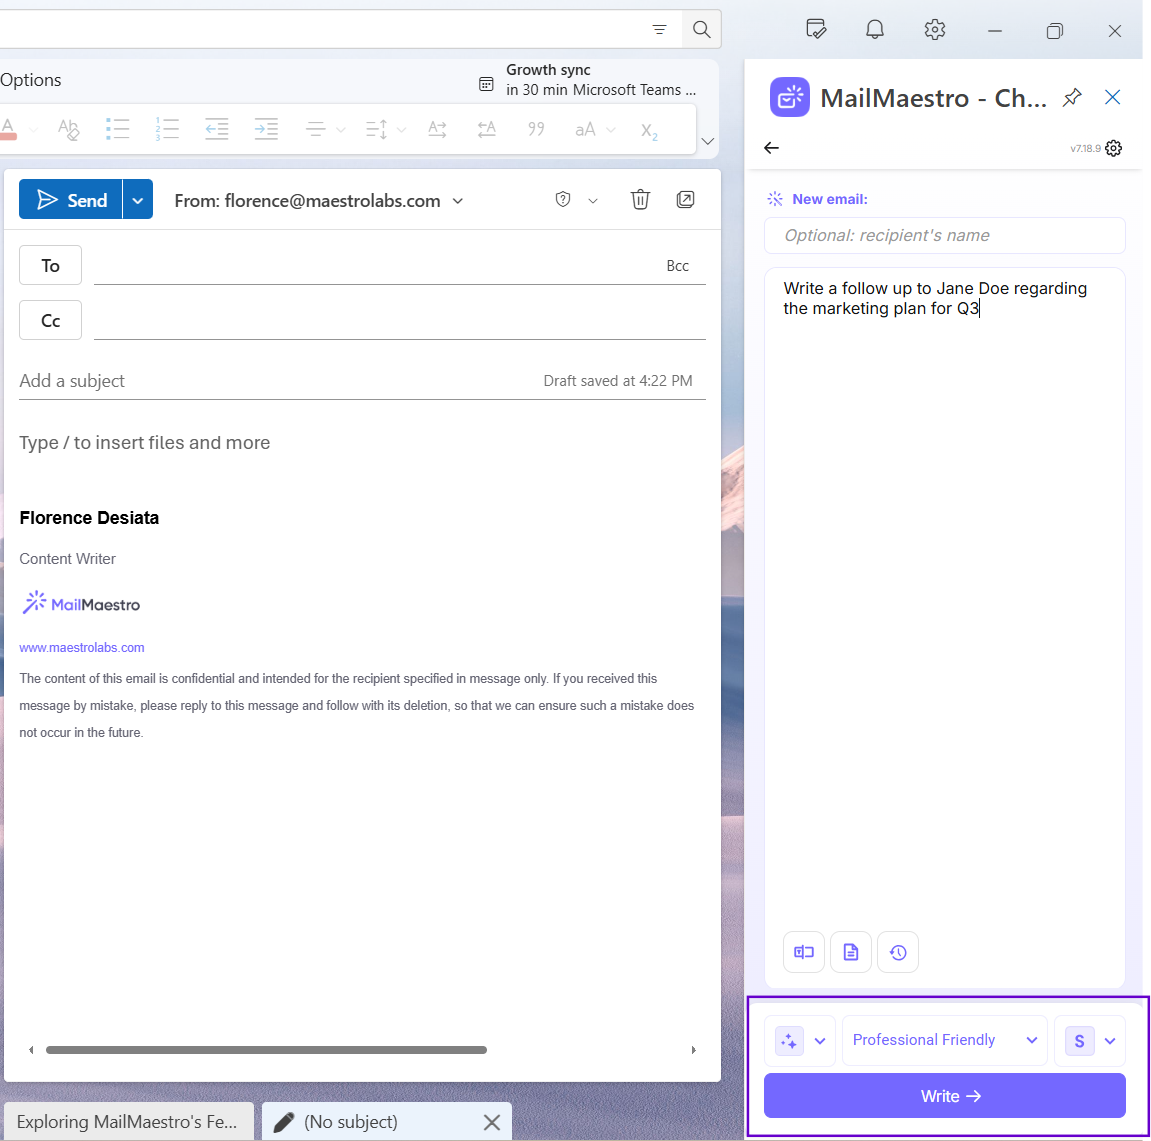This screenshot has height=1141, width=1151.
Task: Pop out the draft into new window
Action: coord(685,200)
